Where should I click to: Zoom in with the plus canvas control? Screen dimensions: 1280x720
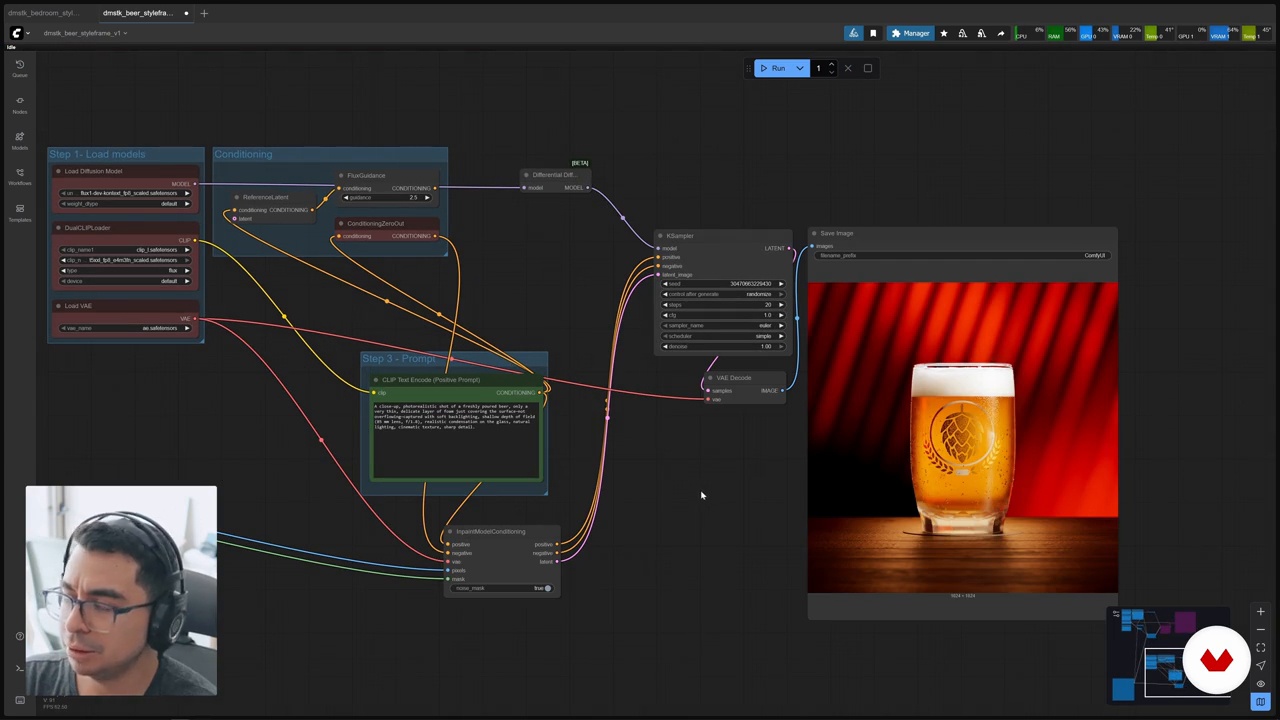[x=1260, y=612]
